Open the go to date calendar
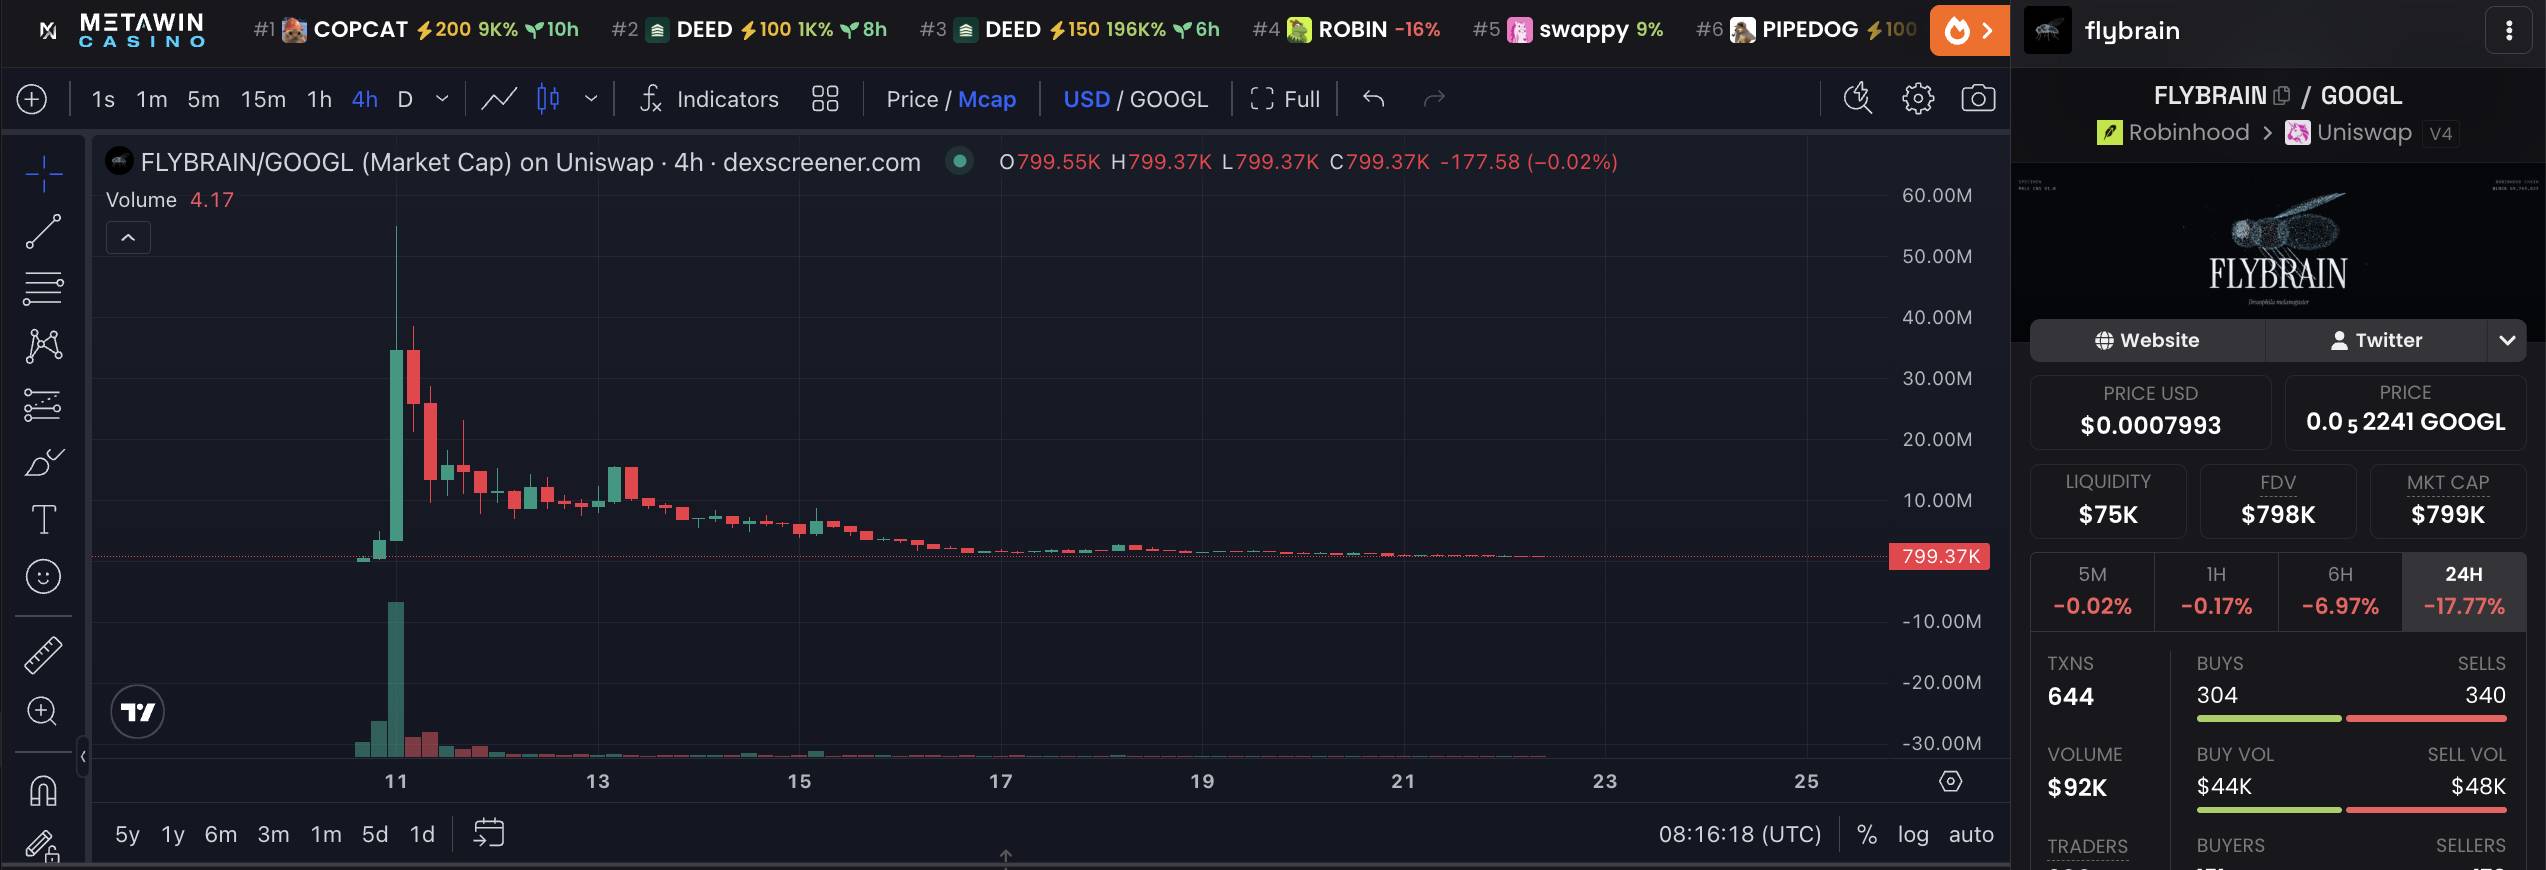Image resolution: width=2546 pixels, height=870 pixels. click(x=489, y=833)
